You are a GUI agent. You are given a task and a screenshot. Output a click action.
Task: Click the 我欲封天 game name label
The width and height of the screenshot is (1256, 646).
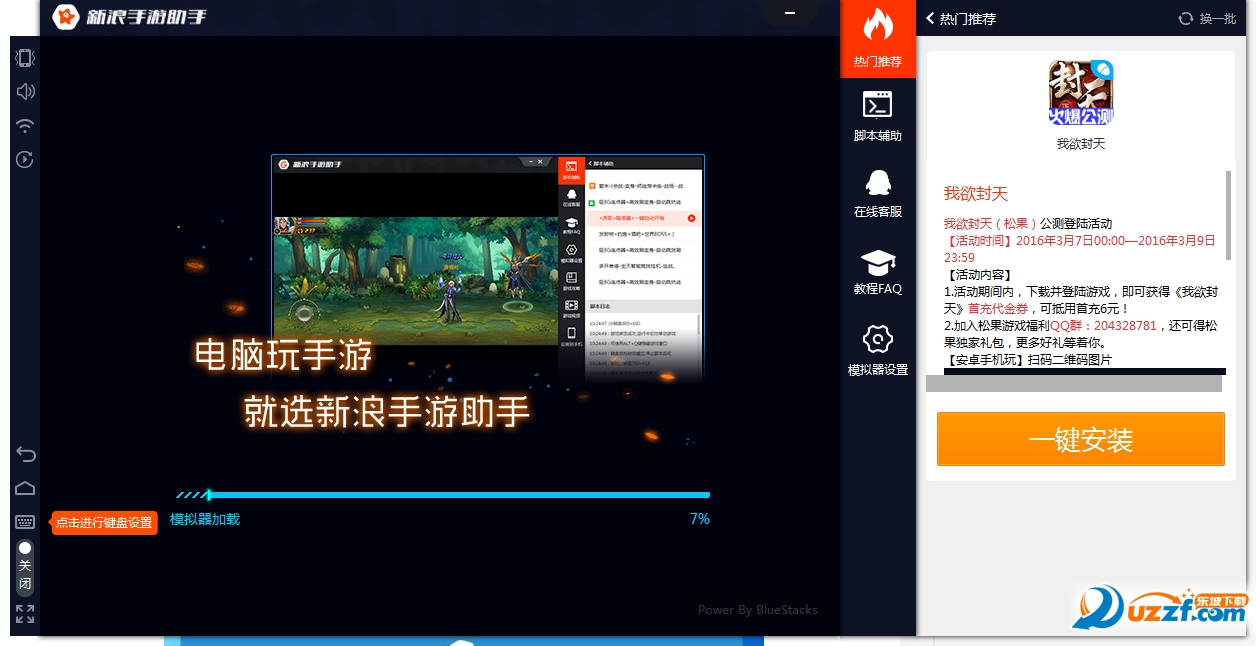pos(1081,144)
